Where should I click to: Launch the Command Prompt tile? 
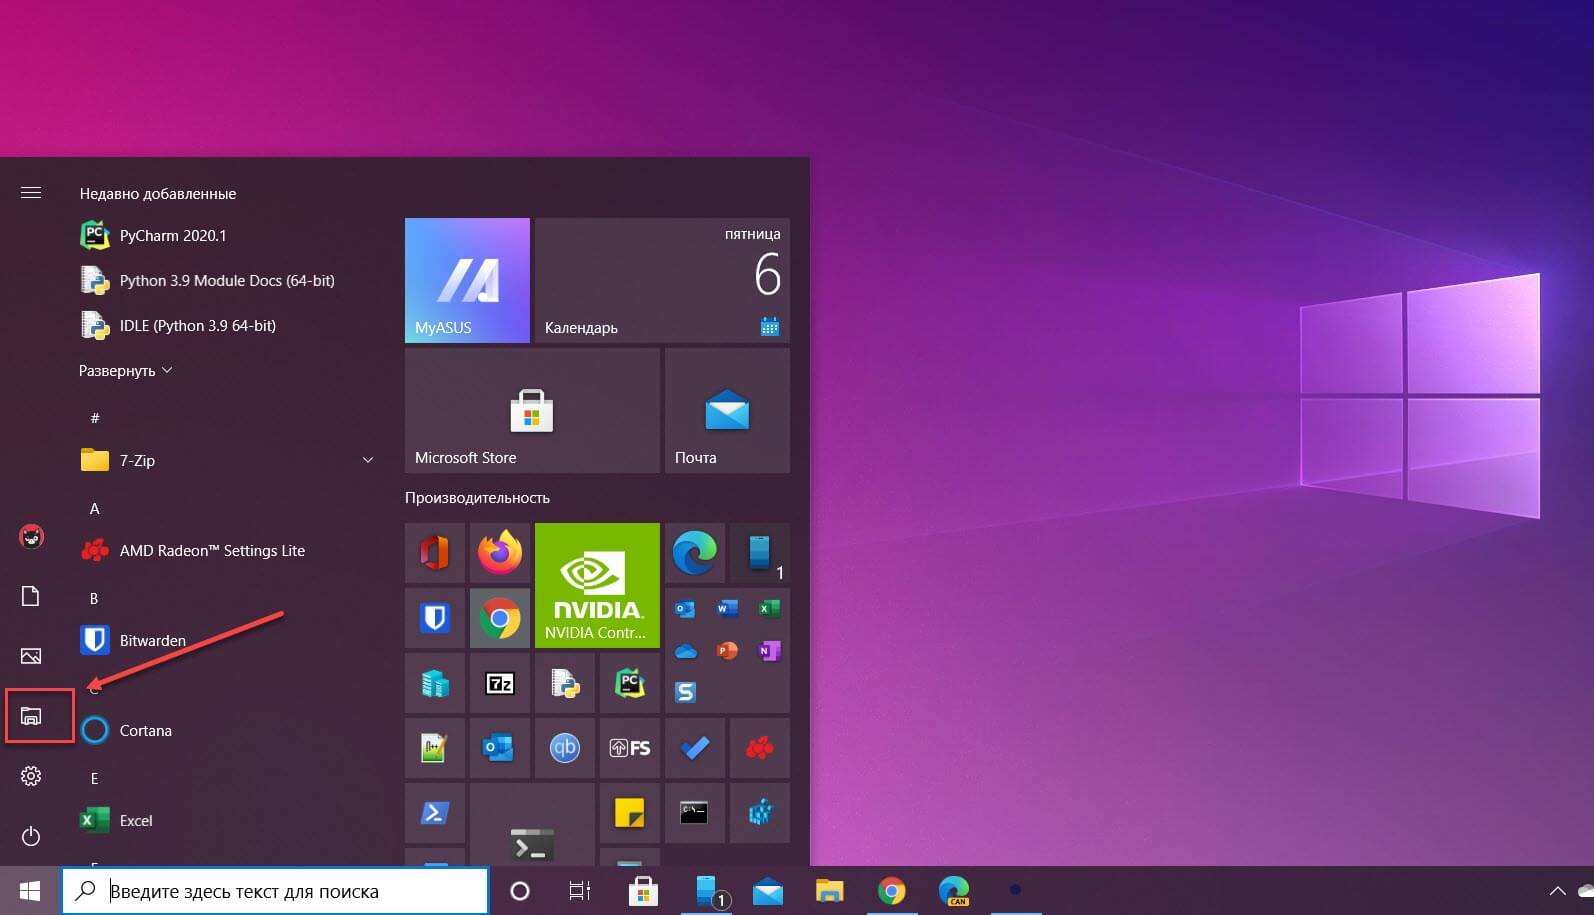click(x=695, y=813)
